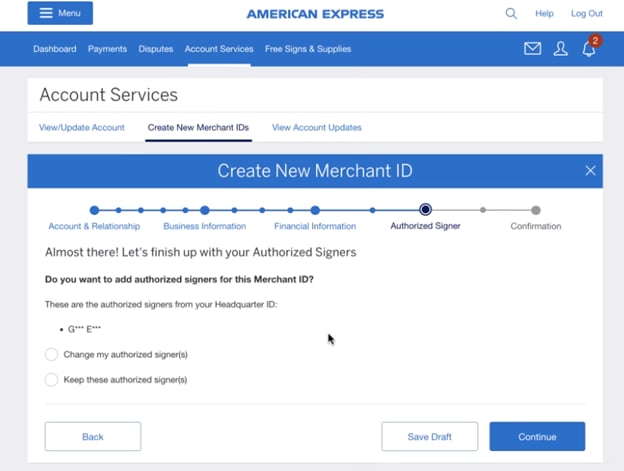Open Free Signs & Supplies section
The image size is (624, 471).
click(x=308, y=48)
